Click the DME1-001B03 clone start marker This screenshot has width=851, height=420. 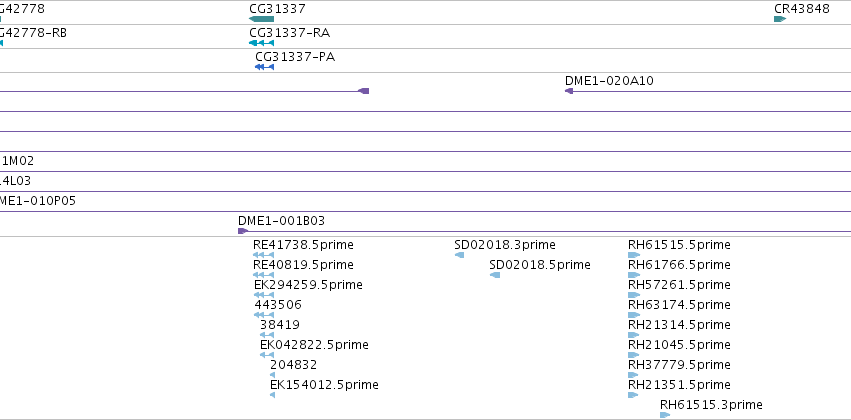(243, 231)
